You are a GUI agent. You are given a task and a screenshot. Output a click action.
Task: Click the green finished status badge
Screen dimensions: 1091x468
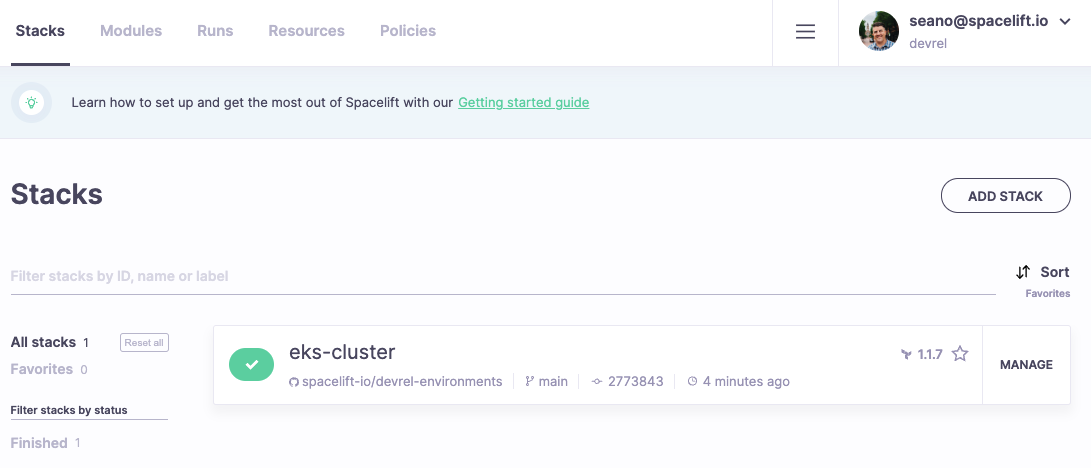pyautogui.click(x=251, y=365)
